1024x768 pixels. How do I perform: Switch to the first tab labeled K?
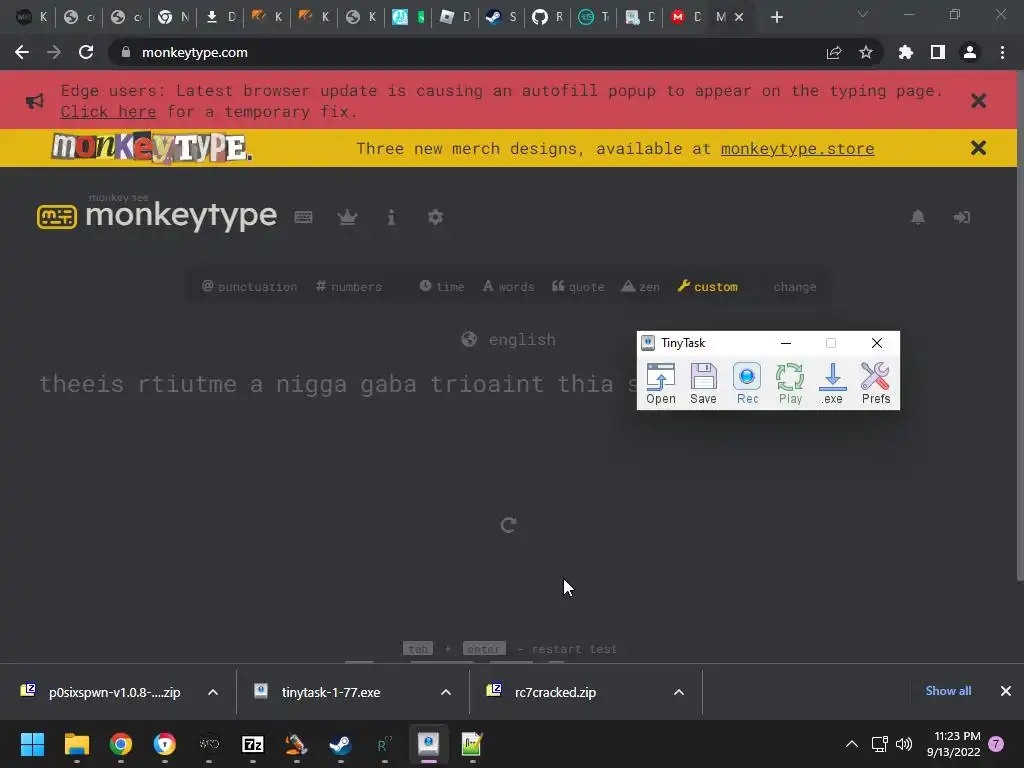pos(31,17)
